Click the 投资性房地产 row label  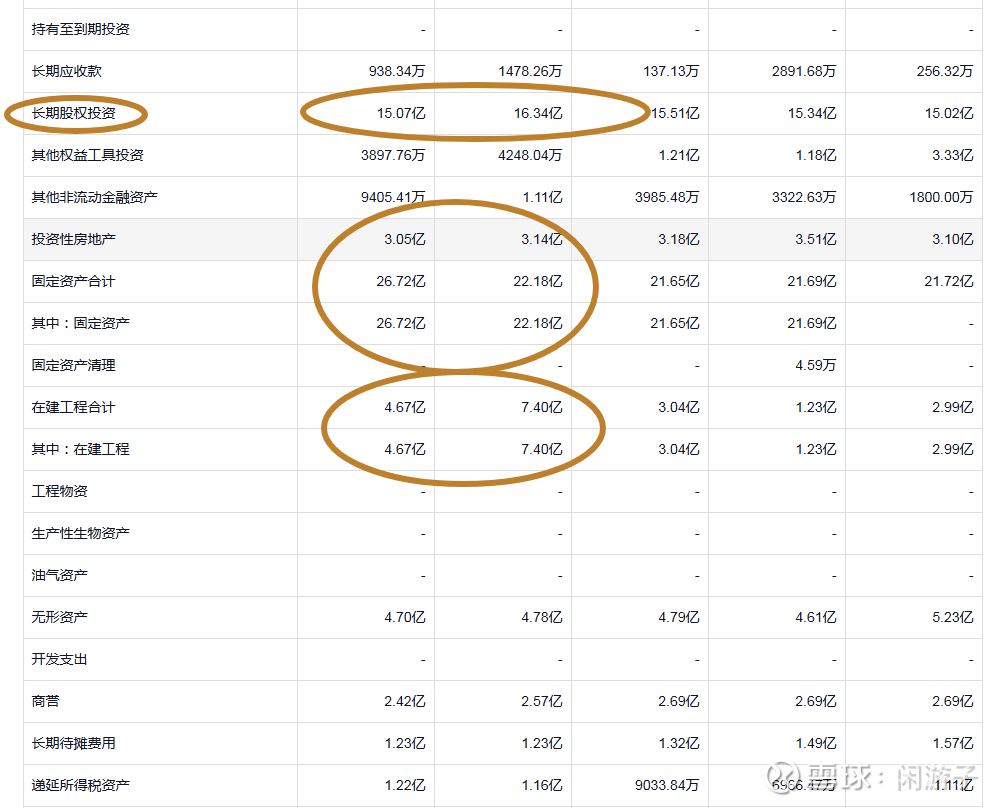pyautogui.click(x=74, y=240)
